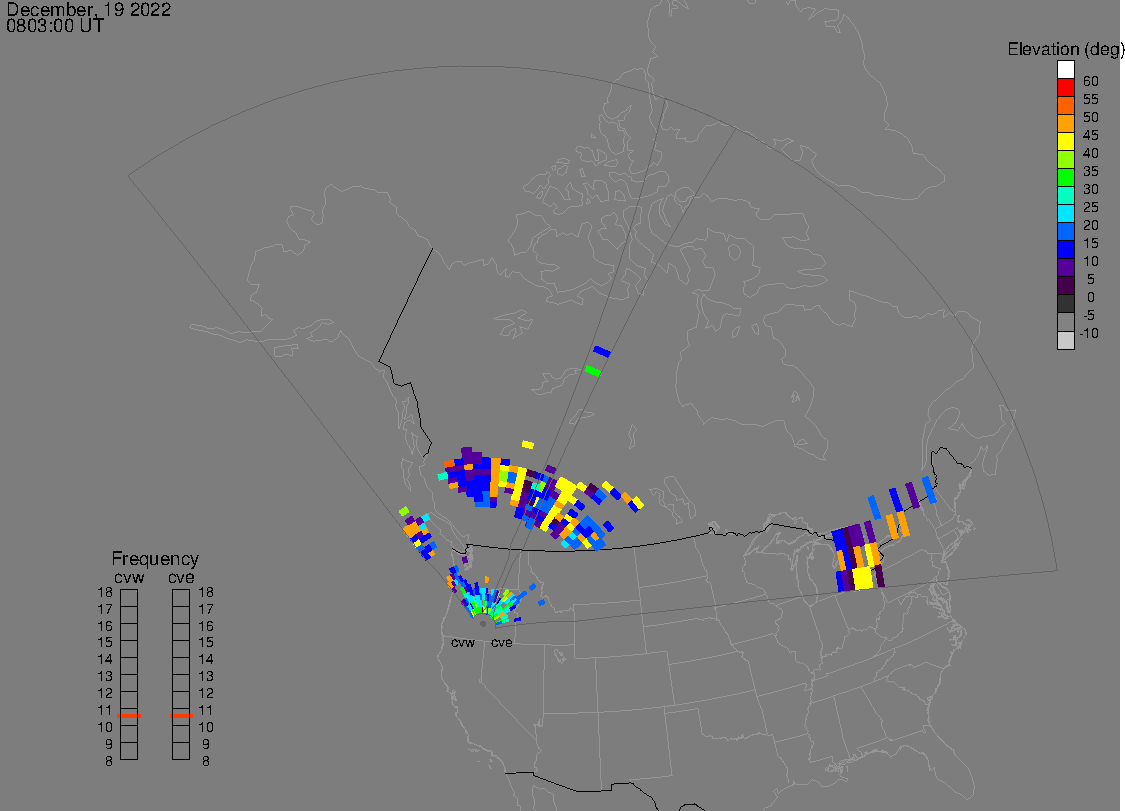Click the white swatch above the 60 label
Image resolution: width=1125 pixels, height=811 pixels.
point(1065,70)
